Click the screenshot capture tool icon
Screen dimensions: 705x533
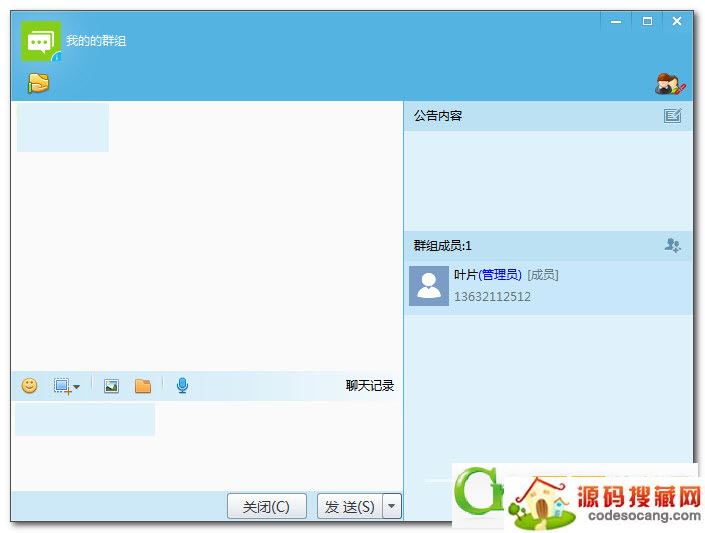[62, 386]
